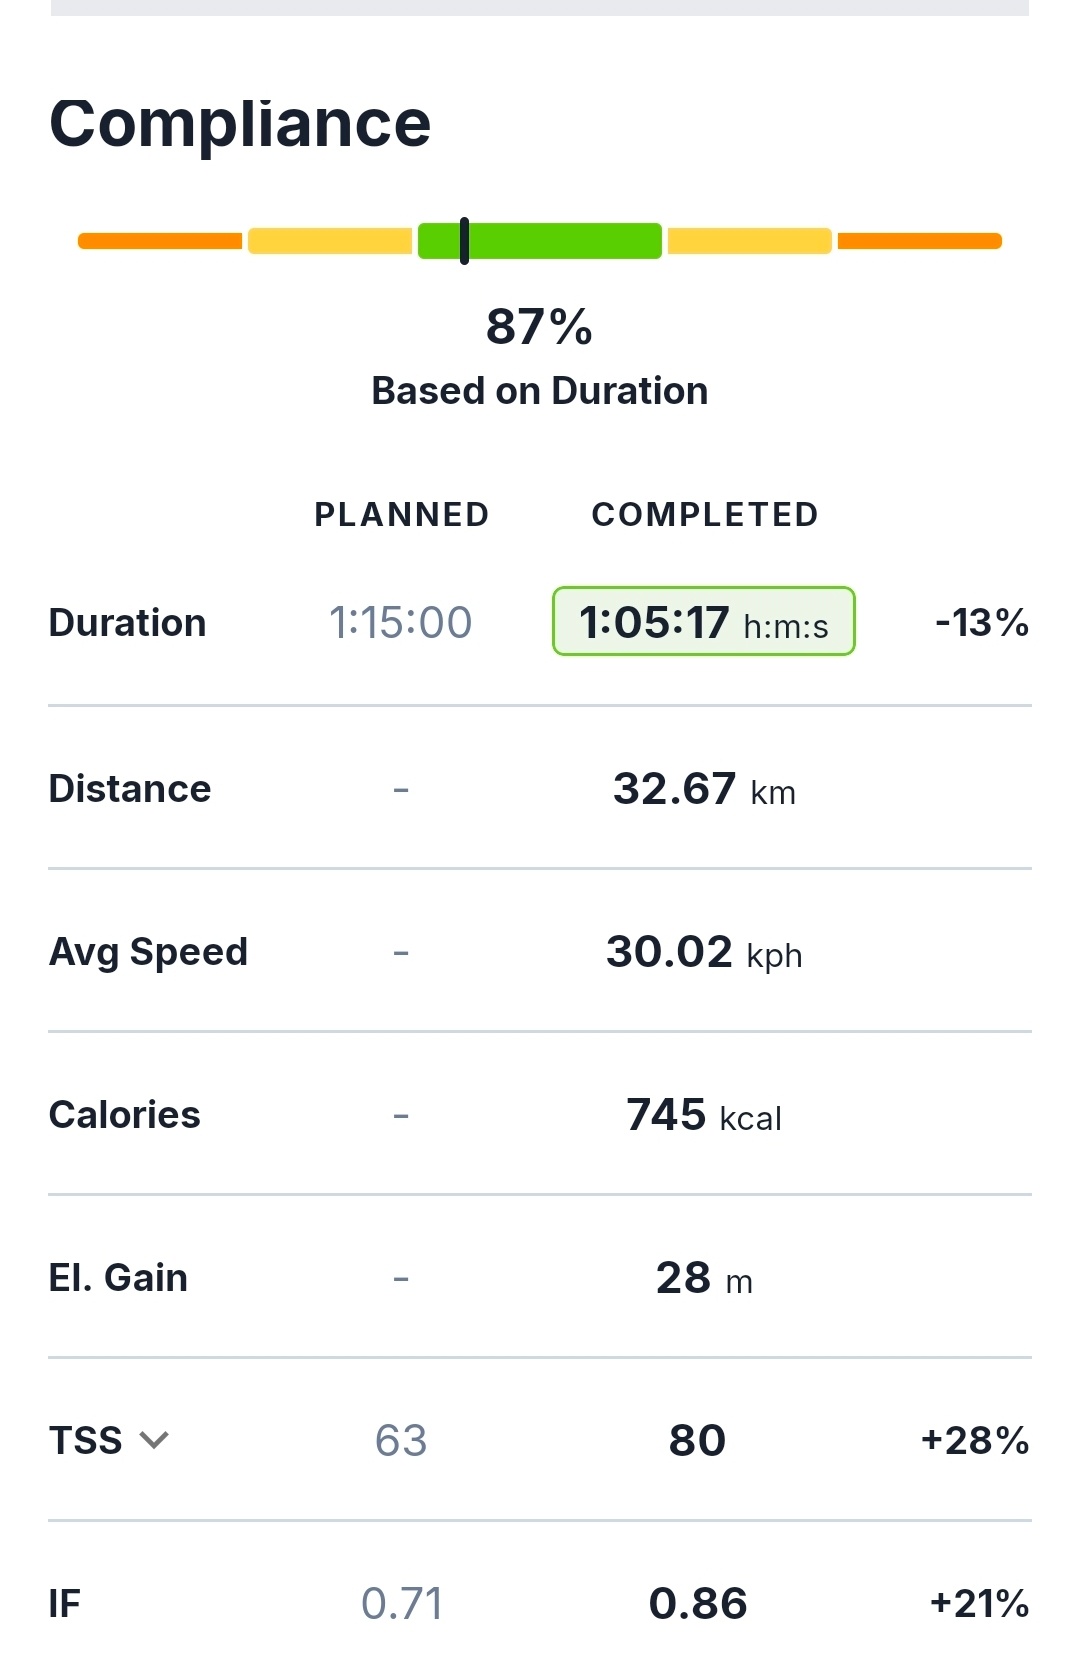Edit the planned TSS value 63
Viewport: 1079px width, 1676px height.
click(401, 1441)
